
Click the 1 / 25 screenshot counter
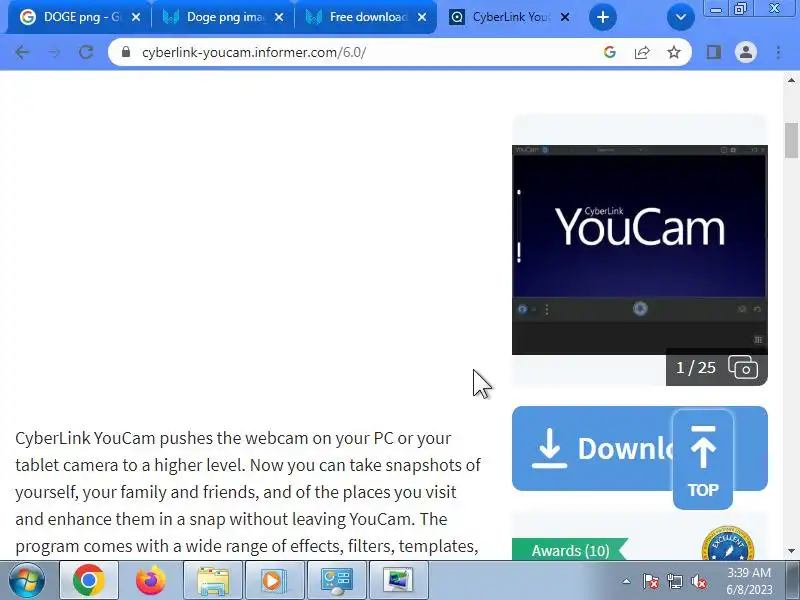pyautogui.click(x=696, y=368)
